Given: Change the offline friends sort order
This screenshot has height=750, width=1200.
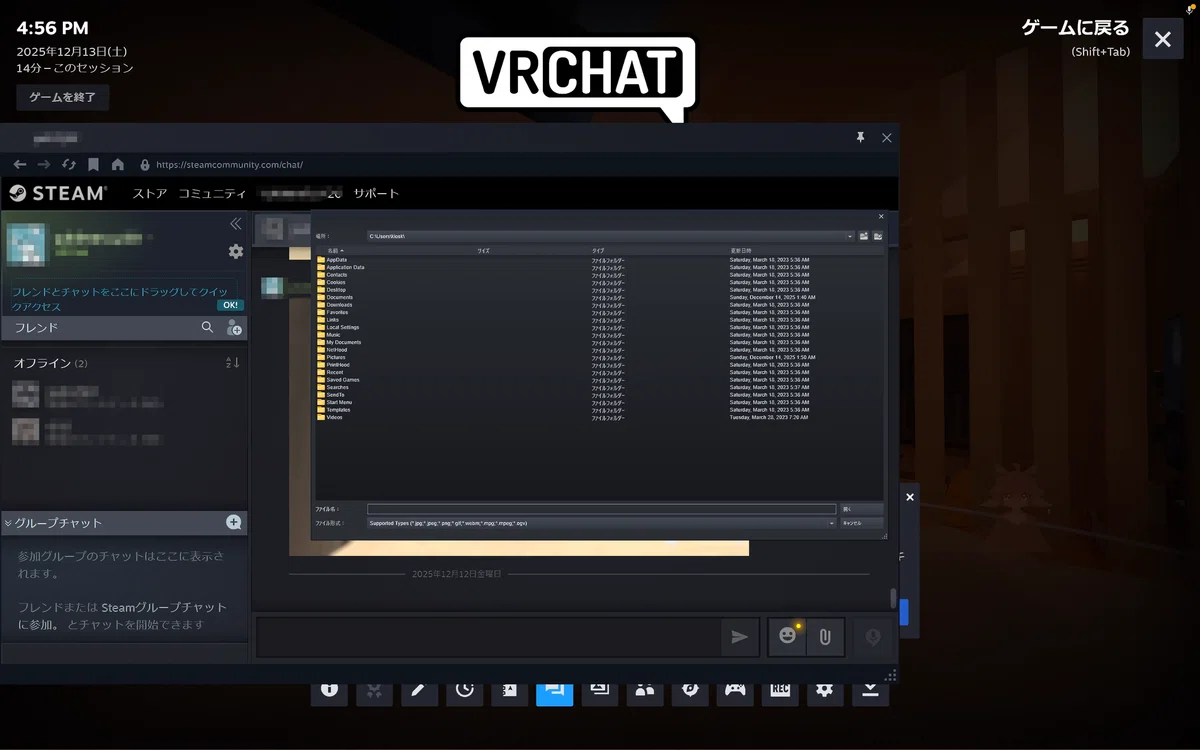Looking at the screenshot, I should pyautogui.click(x=233, y=362).
